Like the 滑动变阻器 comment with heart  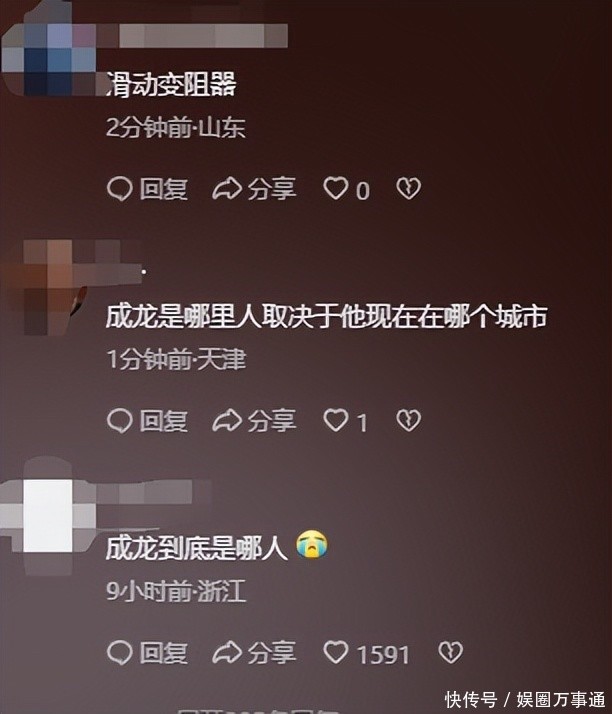336,189
